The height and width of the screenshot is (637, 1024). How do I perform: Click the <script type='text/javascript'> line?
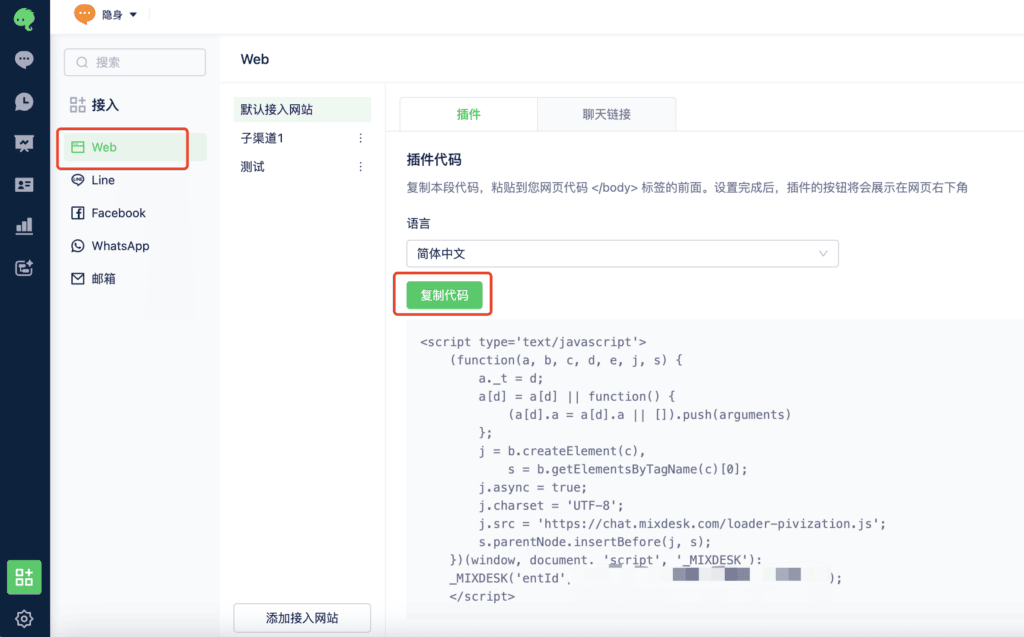533,342
